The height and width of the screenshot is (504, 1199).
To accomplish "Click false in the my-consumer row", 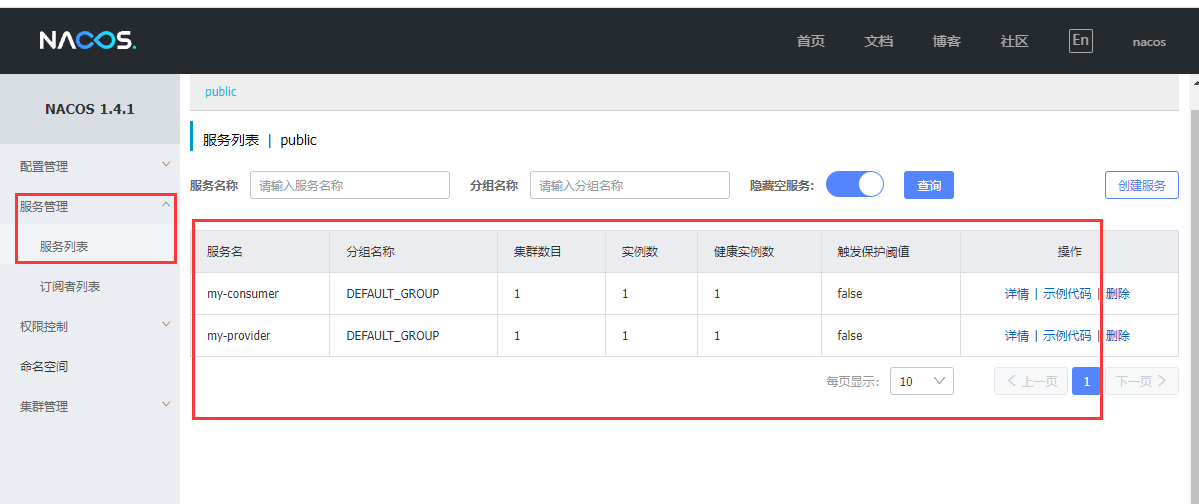I will pyautogui.click(x=850, y=294).
